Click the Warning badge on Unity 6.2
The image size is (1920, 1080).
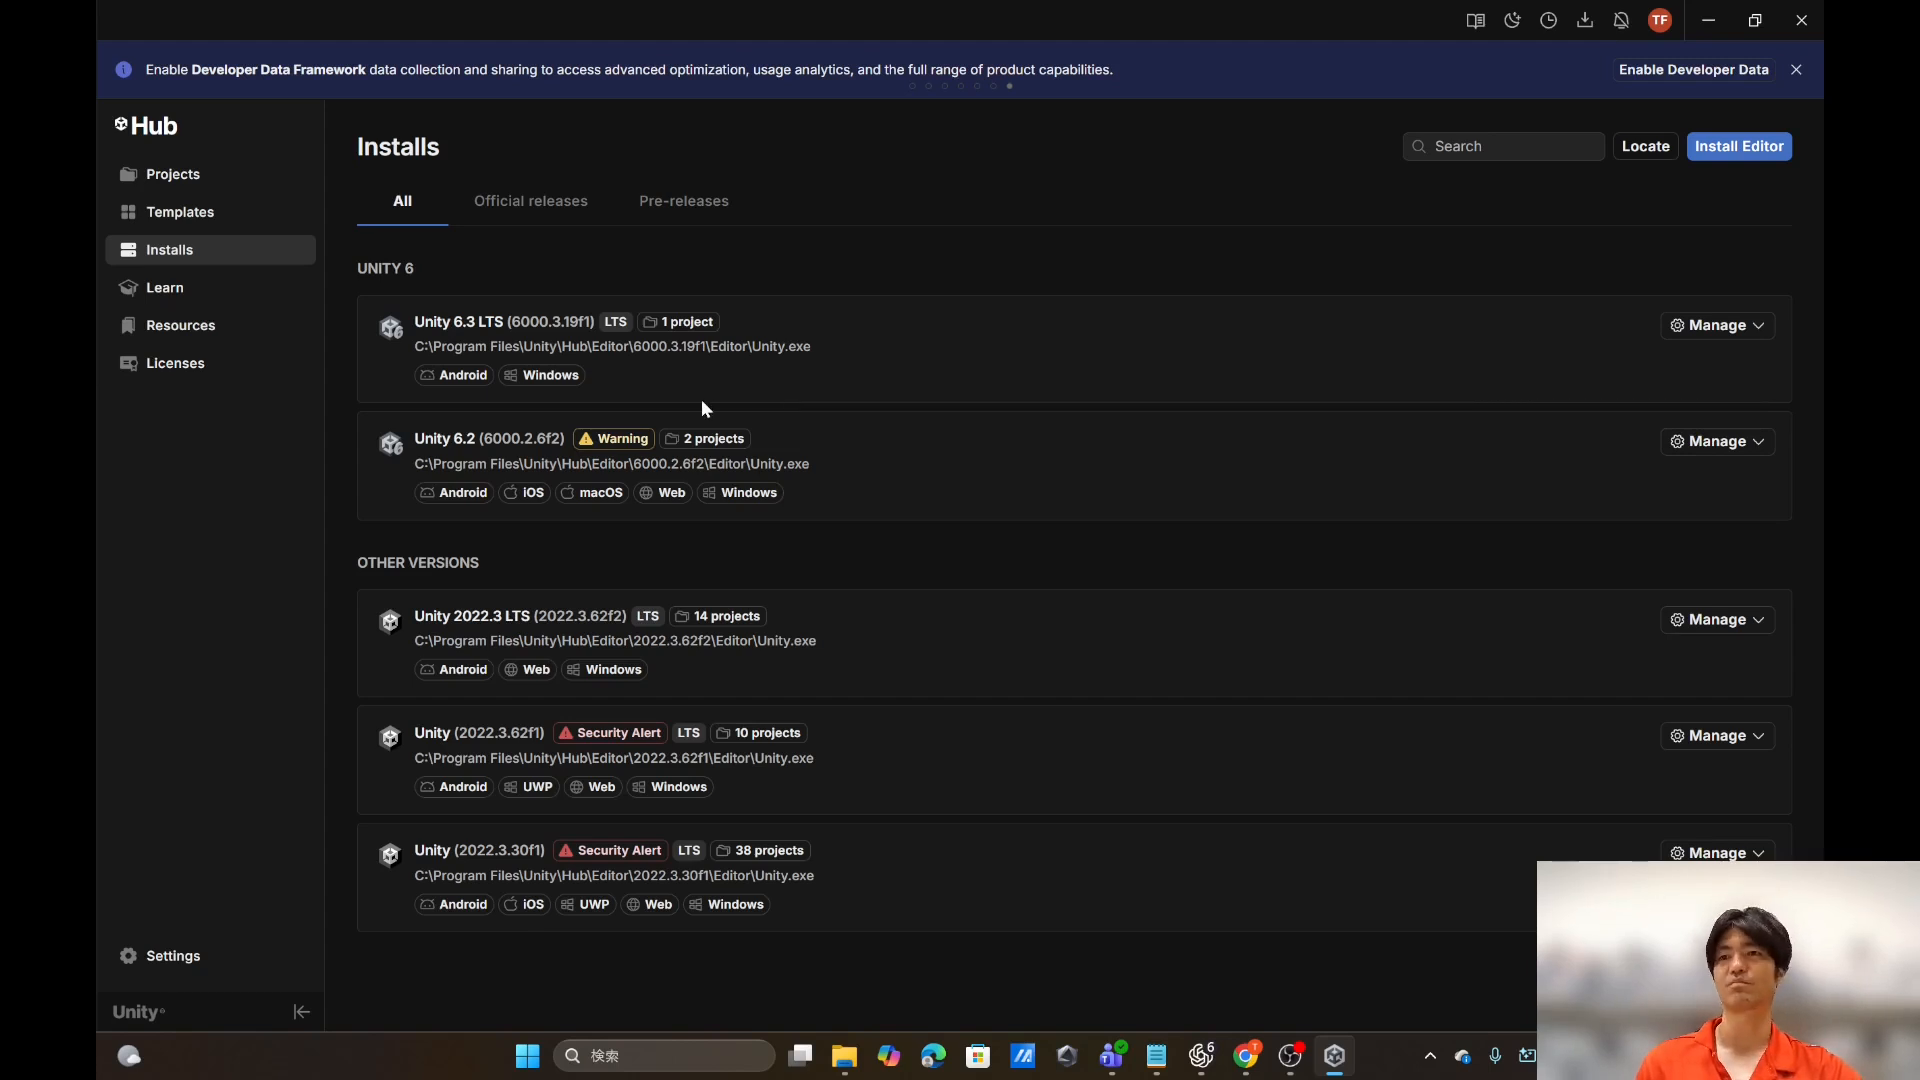614,439
